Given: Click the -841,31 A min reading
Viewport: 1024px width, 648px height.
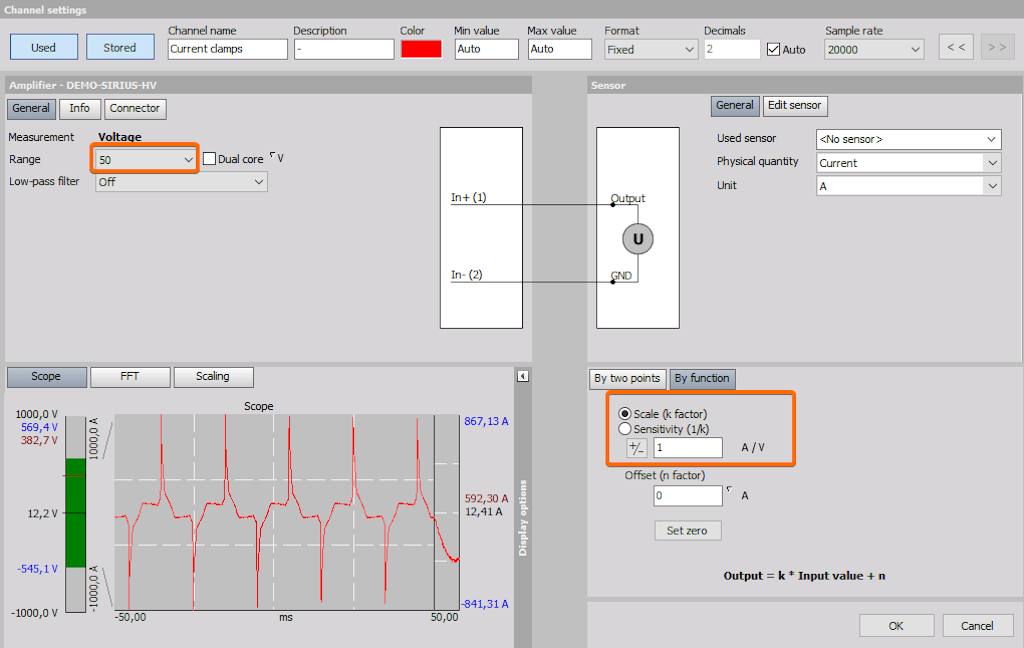Looking at the screenshot, I should coord(485,604).
